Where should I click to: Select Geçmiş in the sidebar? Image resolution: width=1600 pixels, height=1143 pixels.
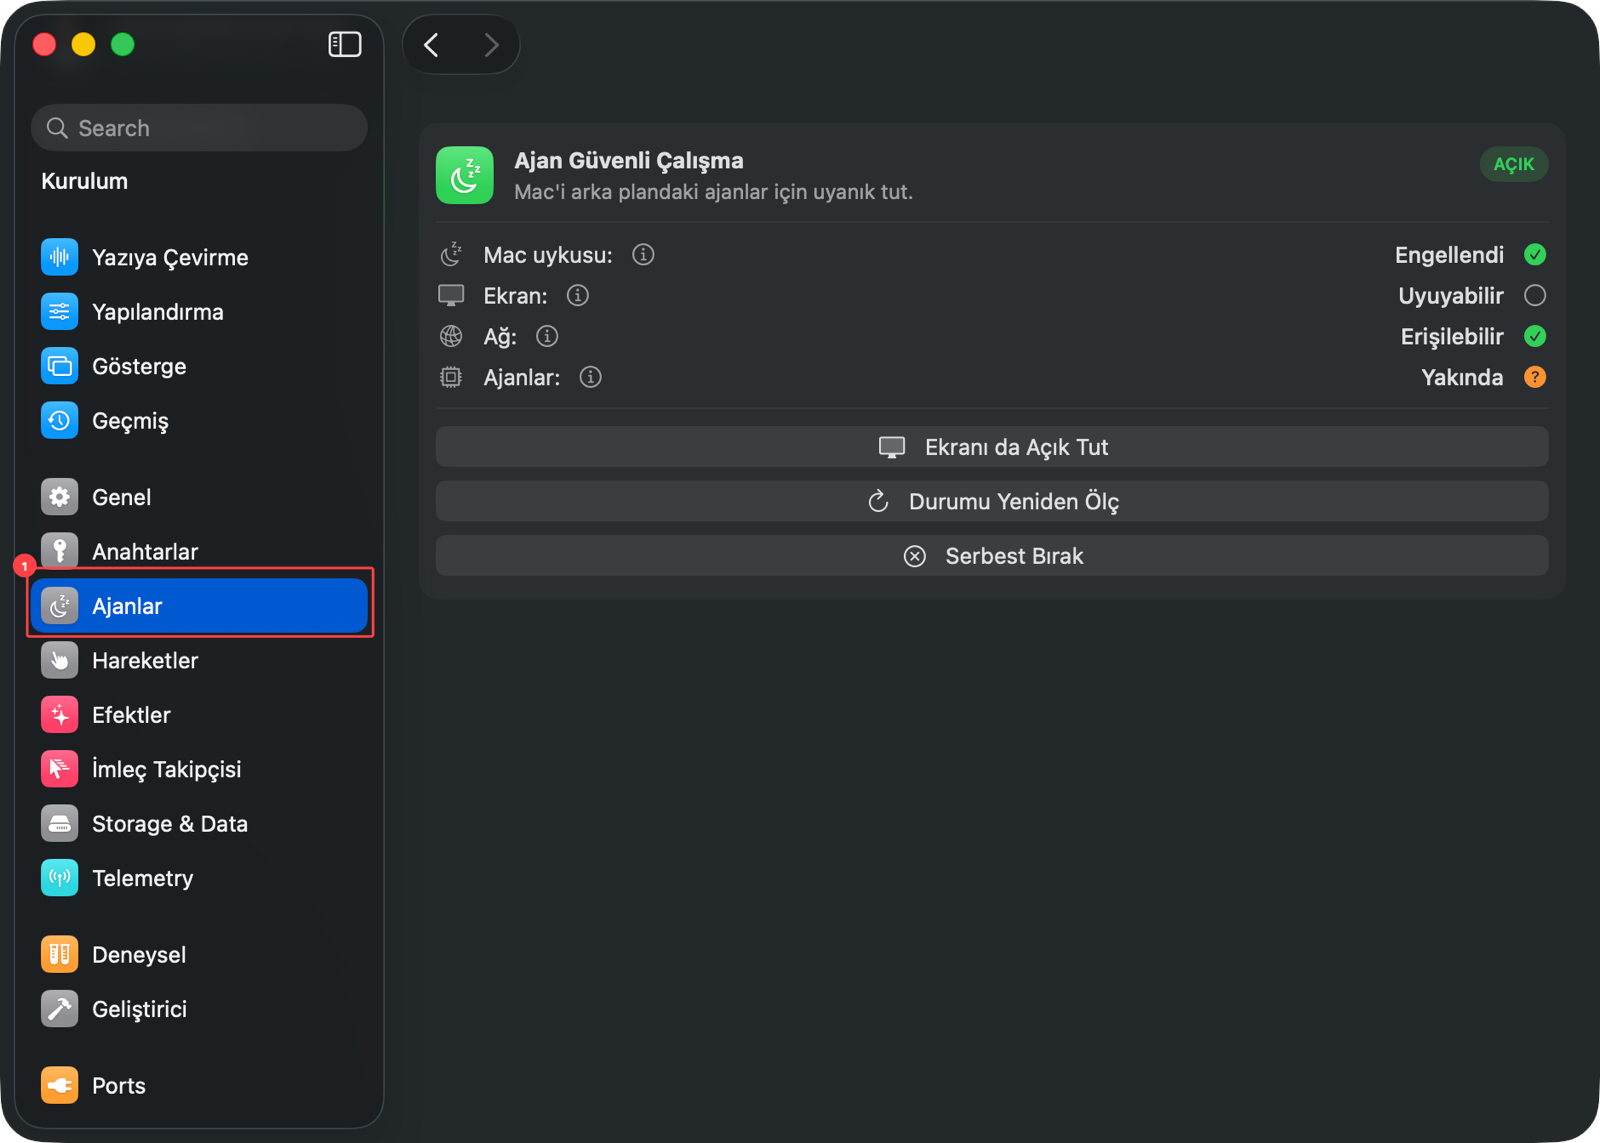tap(199, 421)
